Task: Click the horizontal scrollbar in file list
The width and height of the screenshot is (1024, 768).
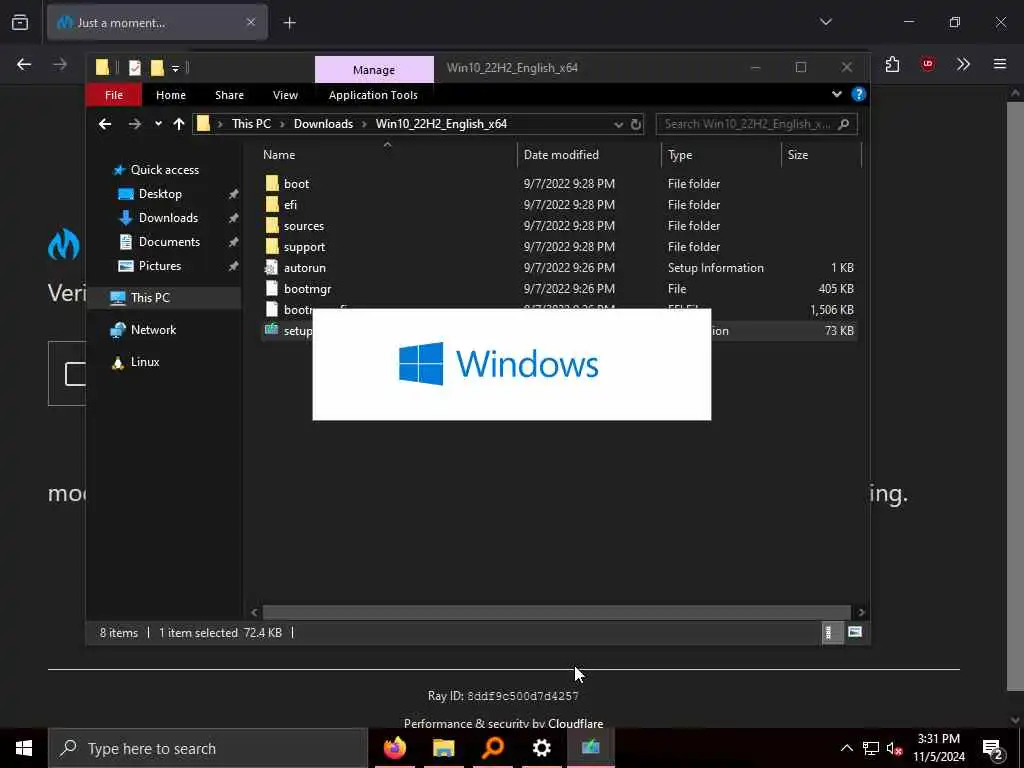Action: 556,612
